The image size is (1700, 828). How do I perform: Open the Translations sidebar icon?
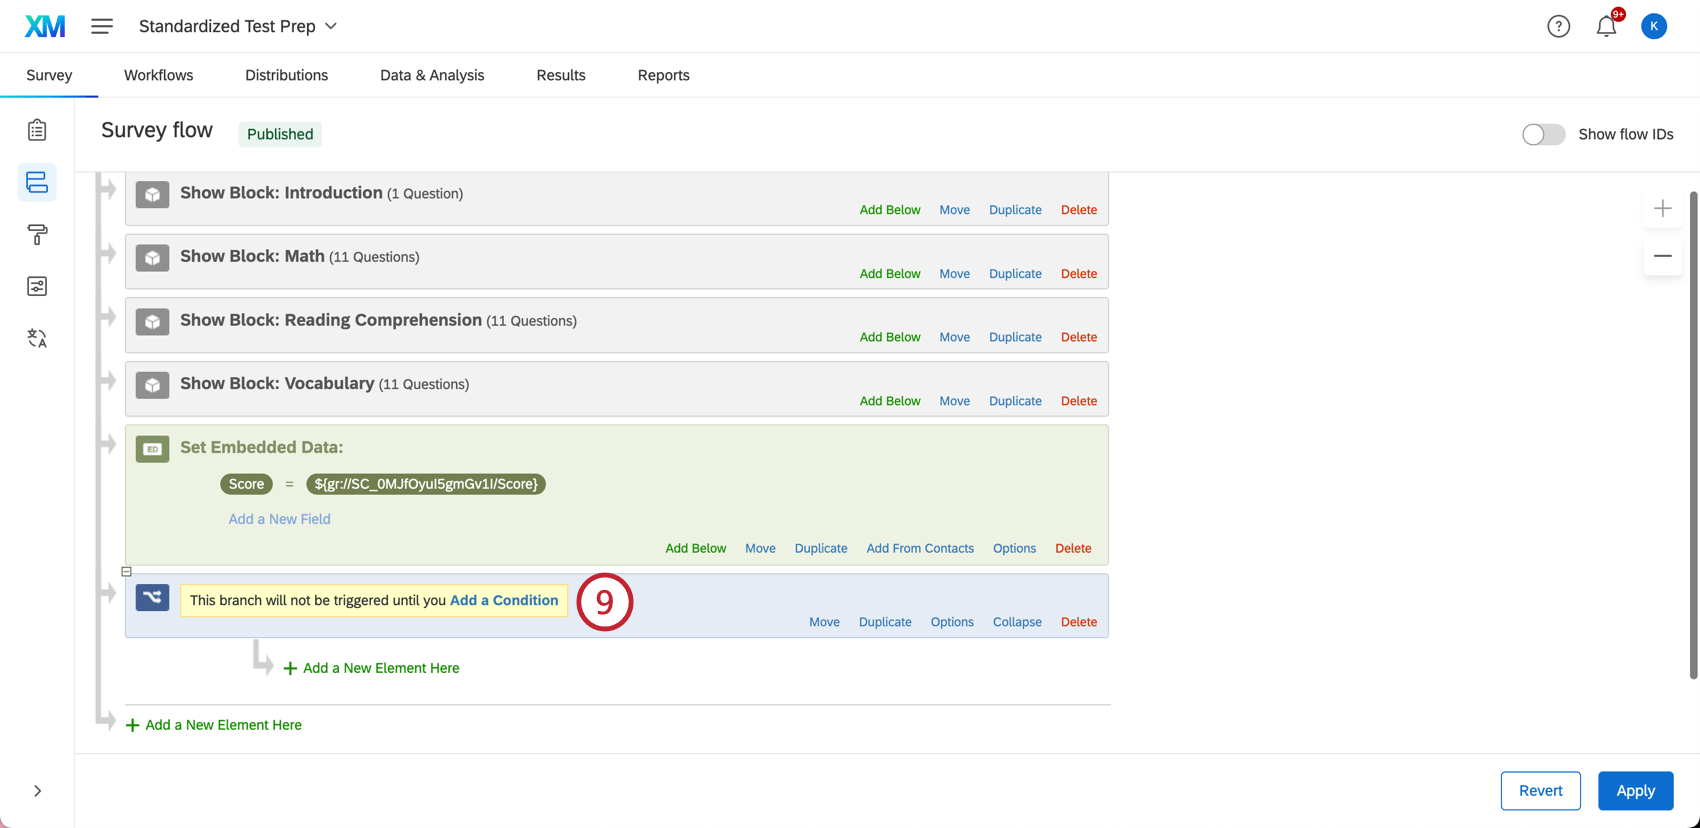pyautogui.click(x=37, y=338)
